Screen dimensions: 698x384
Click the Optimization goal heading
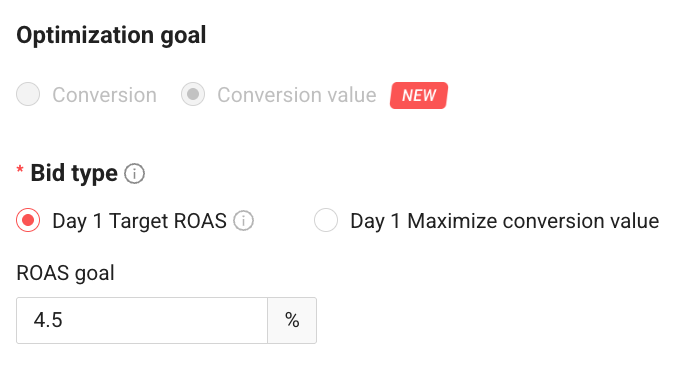click(x=111, y=35)
